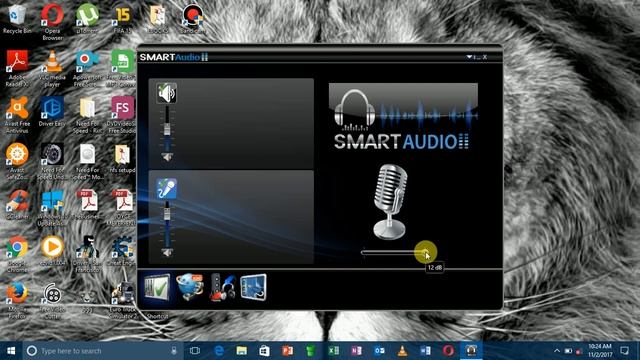Select the Free Video Cutter shortcut
The image size is (640, 360).
tap(52, 300)
